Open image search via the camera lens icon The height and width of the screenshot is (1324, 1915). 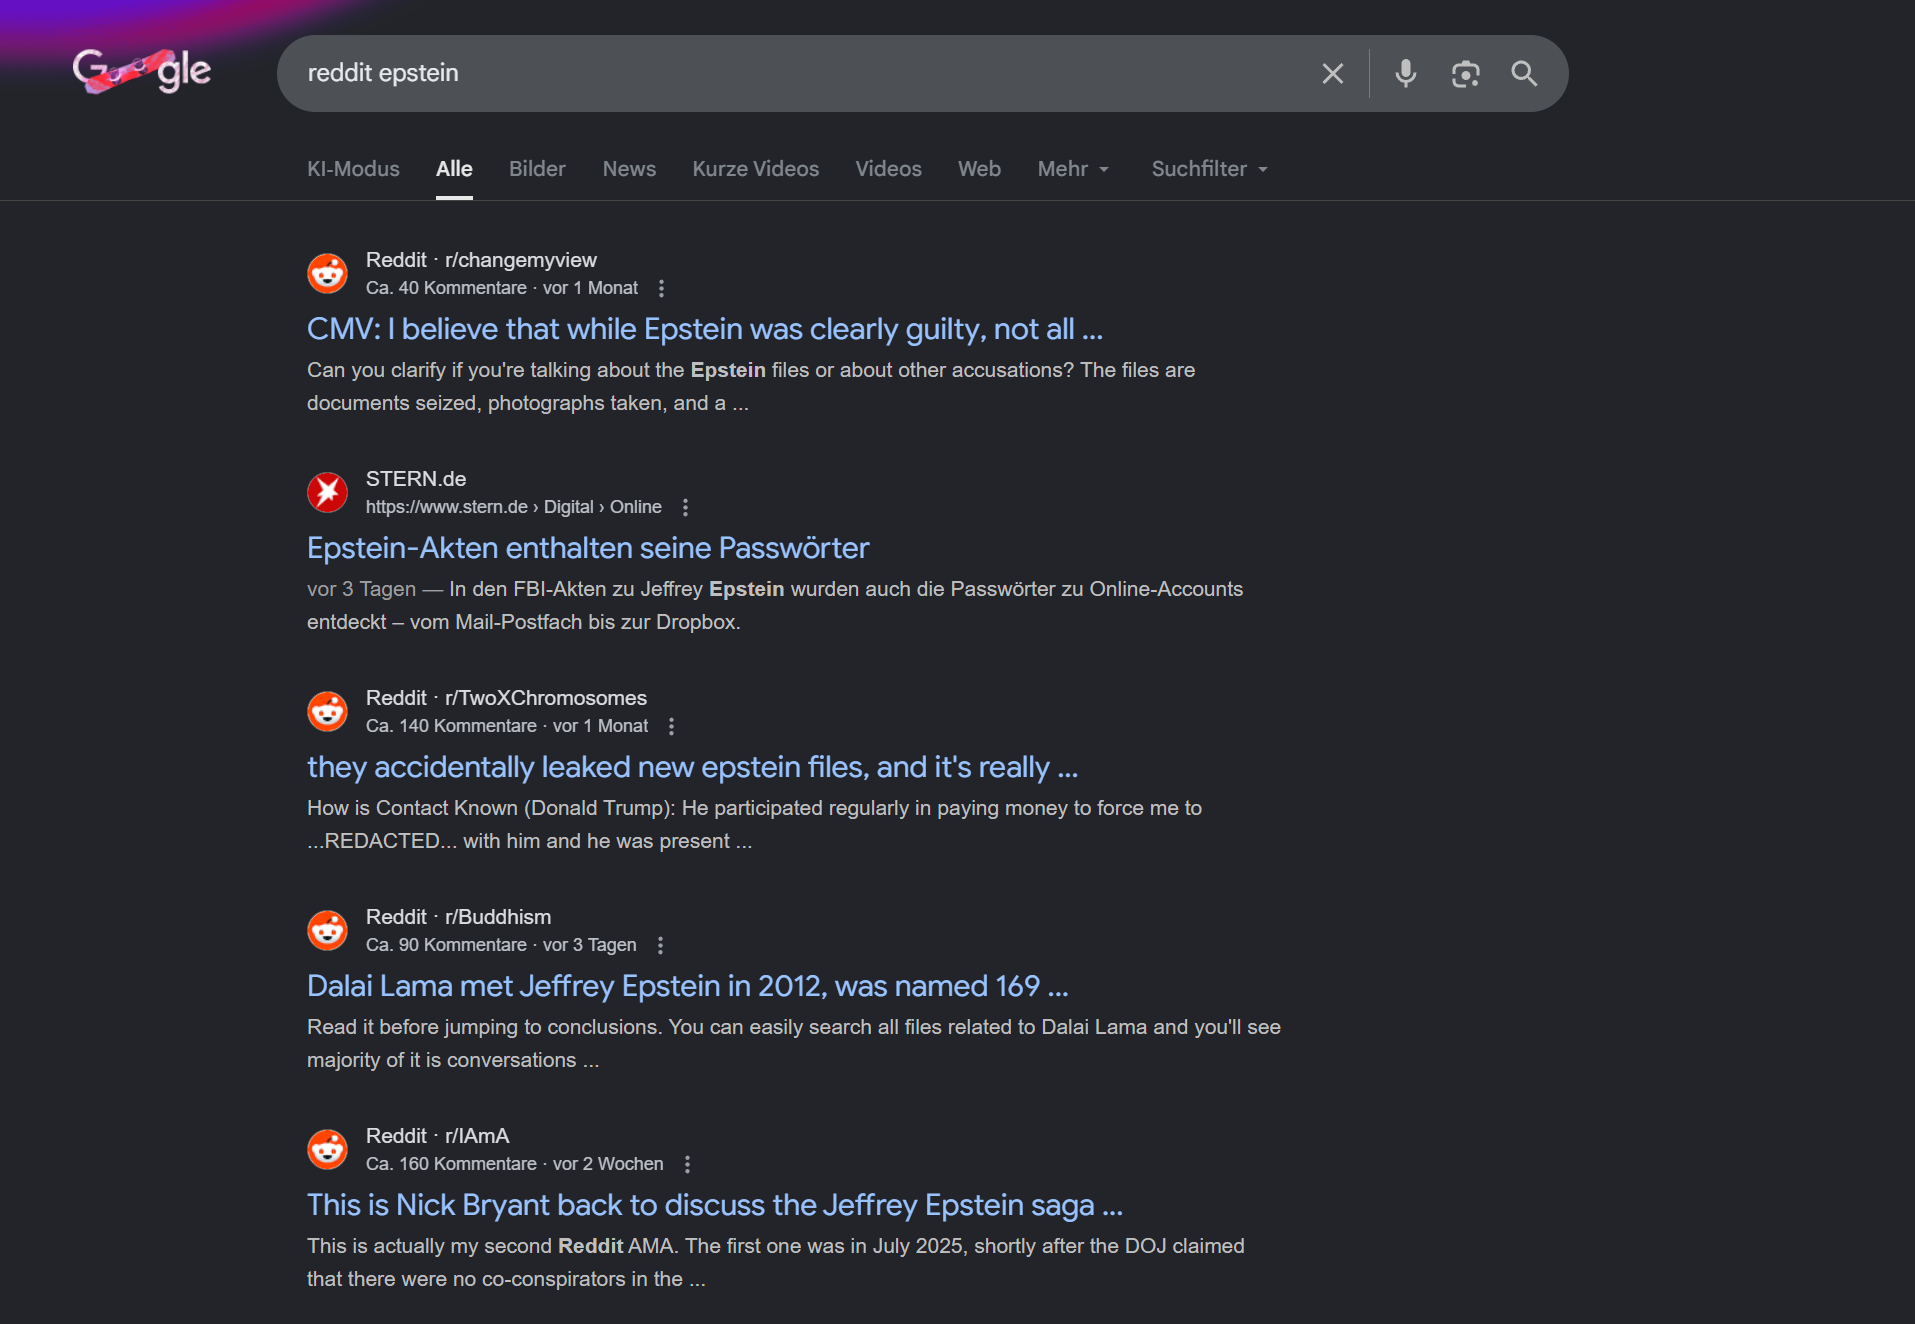pyautogui.click(x=1465, y=73)
